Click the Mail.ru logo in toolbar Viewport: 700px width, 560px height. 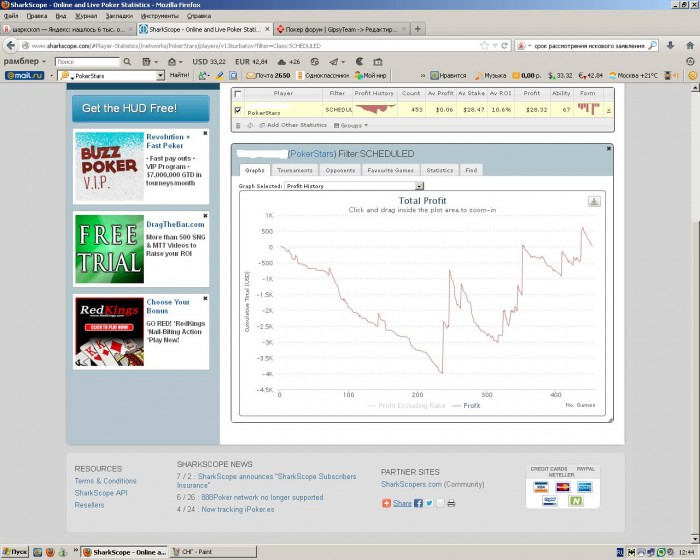(24, 75)
